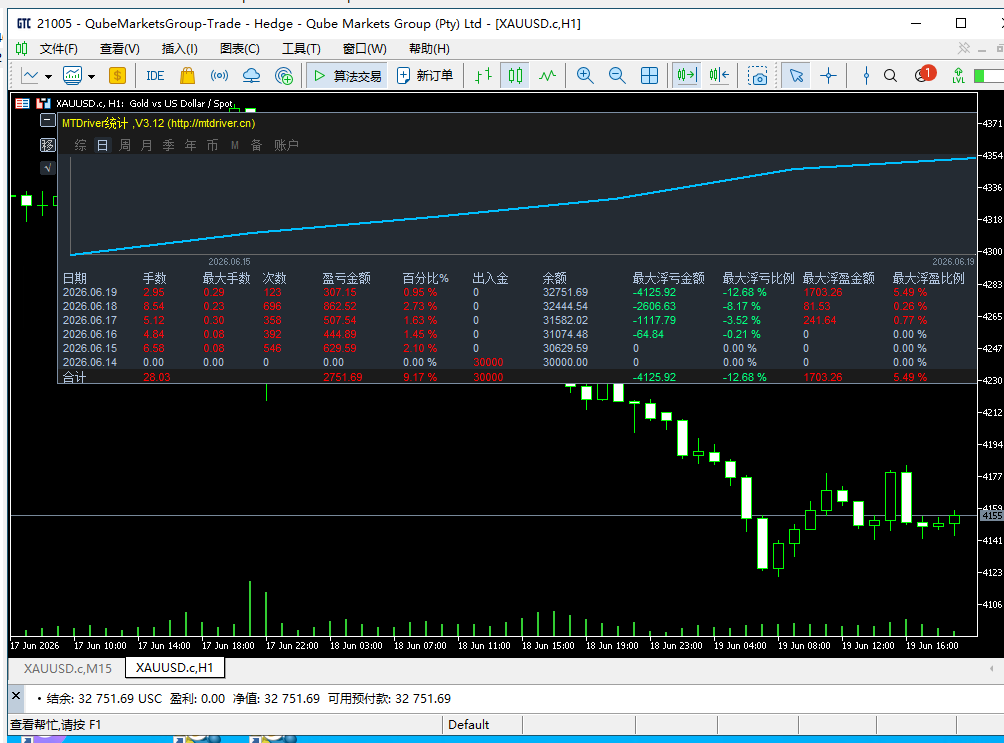The width and height of the screenshot is (1004, 743).
Task: Switch chart to bar chart
Action: pyautogui.click(x=483, y=76)
